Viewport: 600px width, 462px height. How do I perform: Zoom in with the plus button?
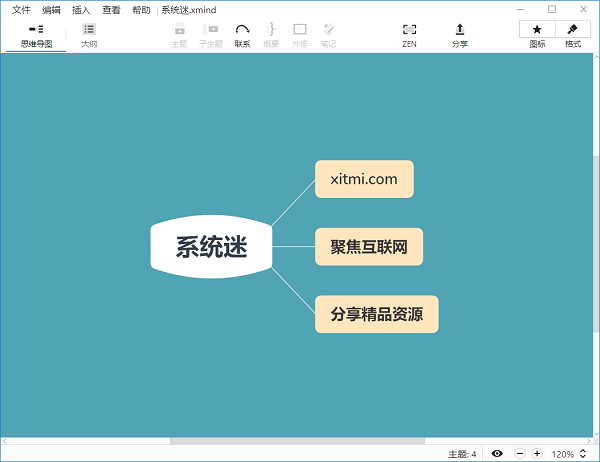tap(537, 454)
